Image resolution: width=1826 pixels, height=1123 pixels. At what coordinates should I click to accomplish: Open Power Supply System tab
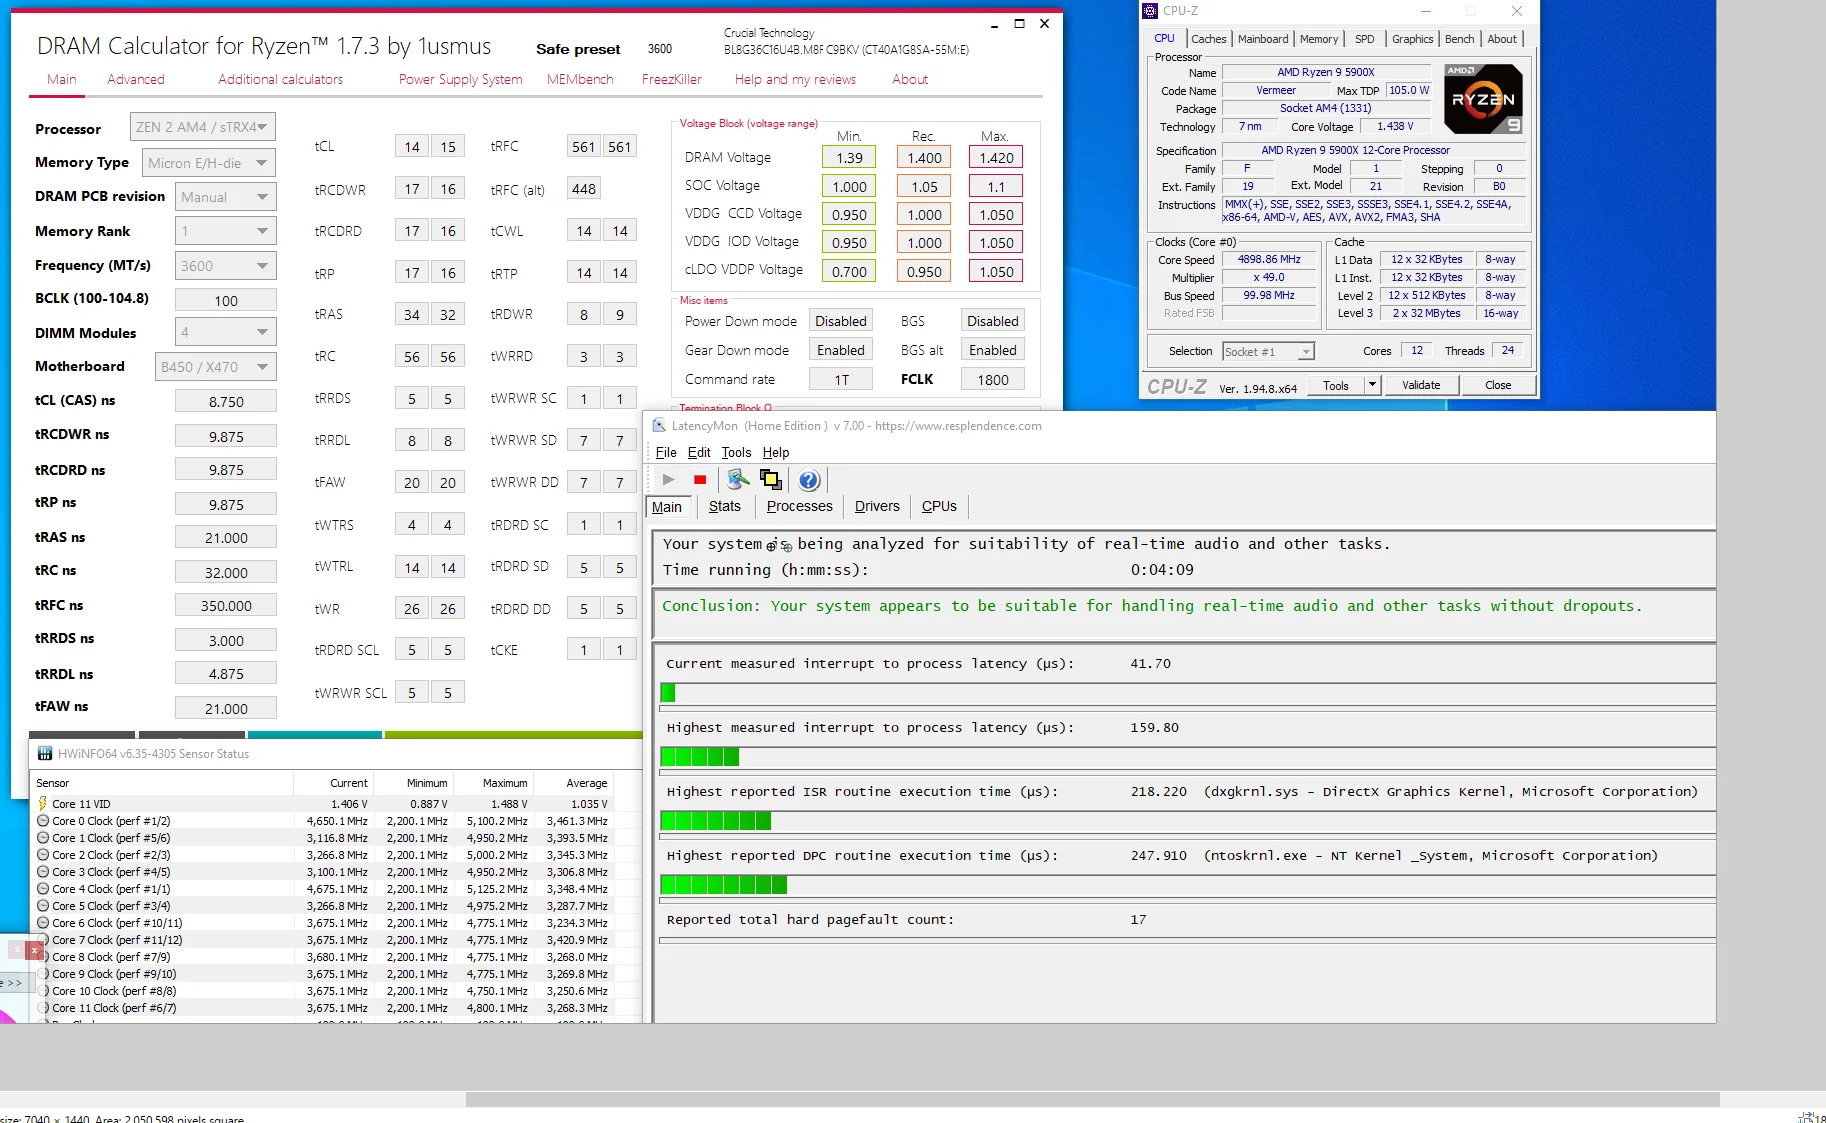(460, 79)
